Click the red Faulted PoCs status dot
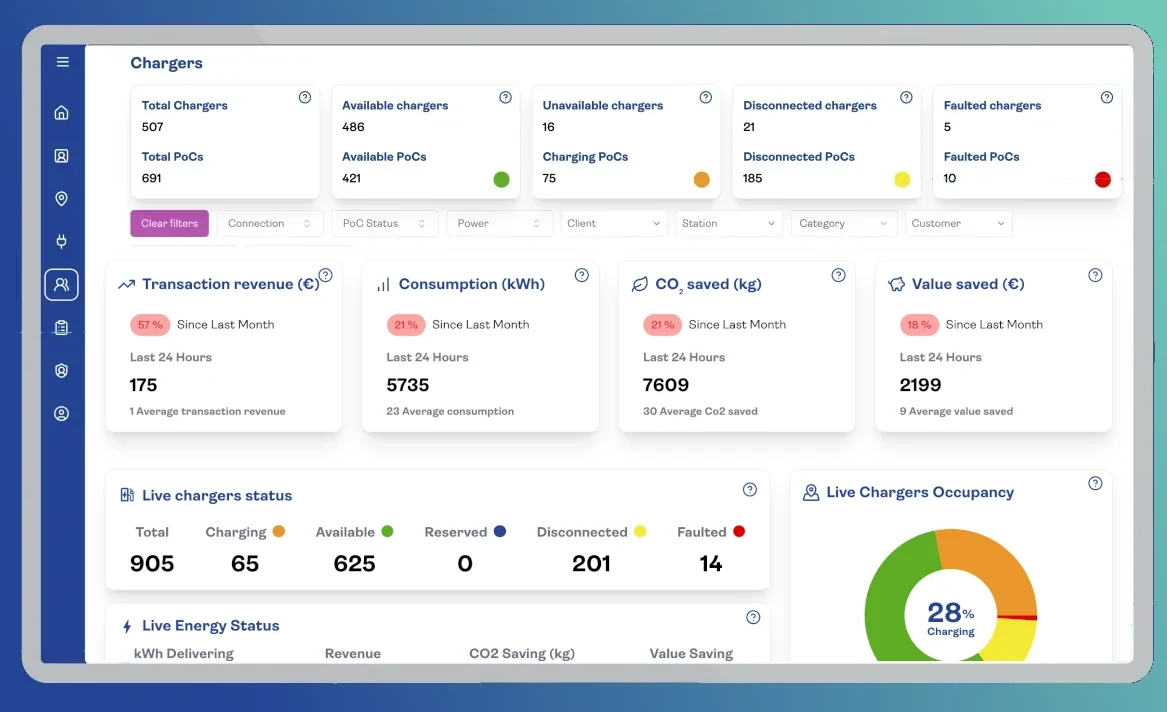 [1102, 180]
